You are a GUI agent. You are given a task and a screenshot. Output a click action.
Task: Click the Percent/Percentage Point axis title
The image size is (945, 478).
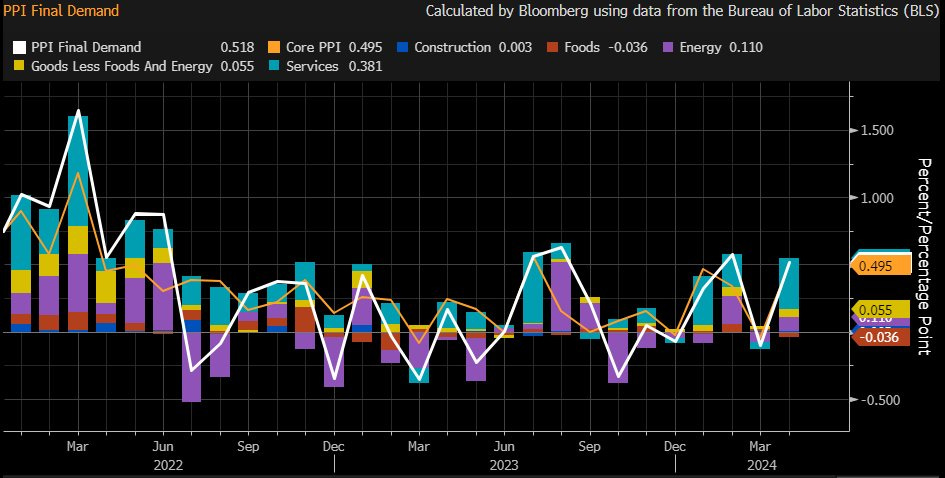point(924,255)
